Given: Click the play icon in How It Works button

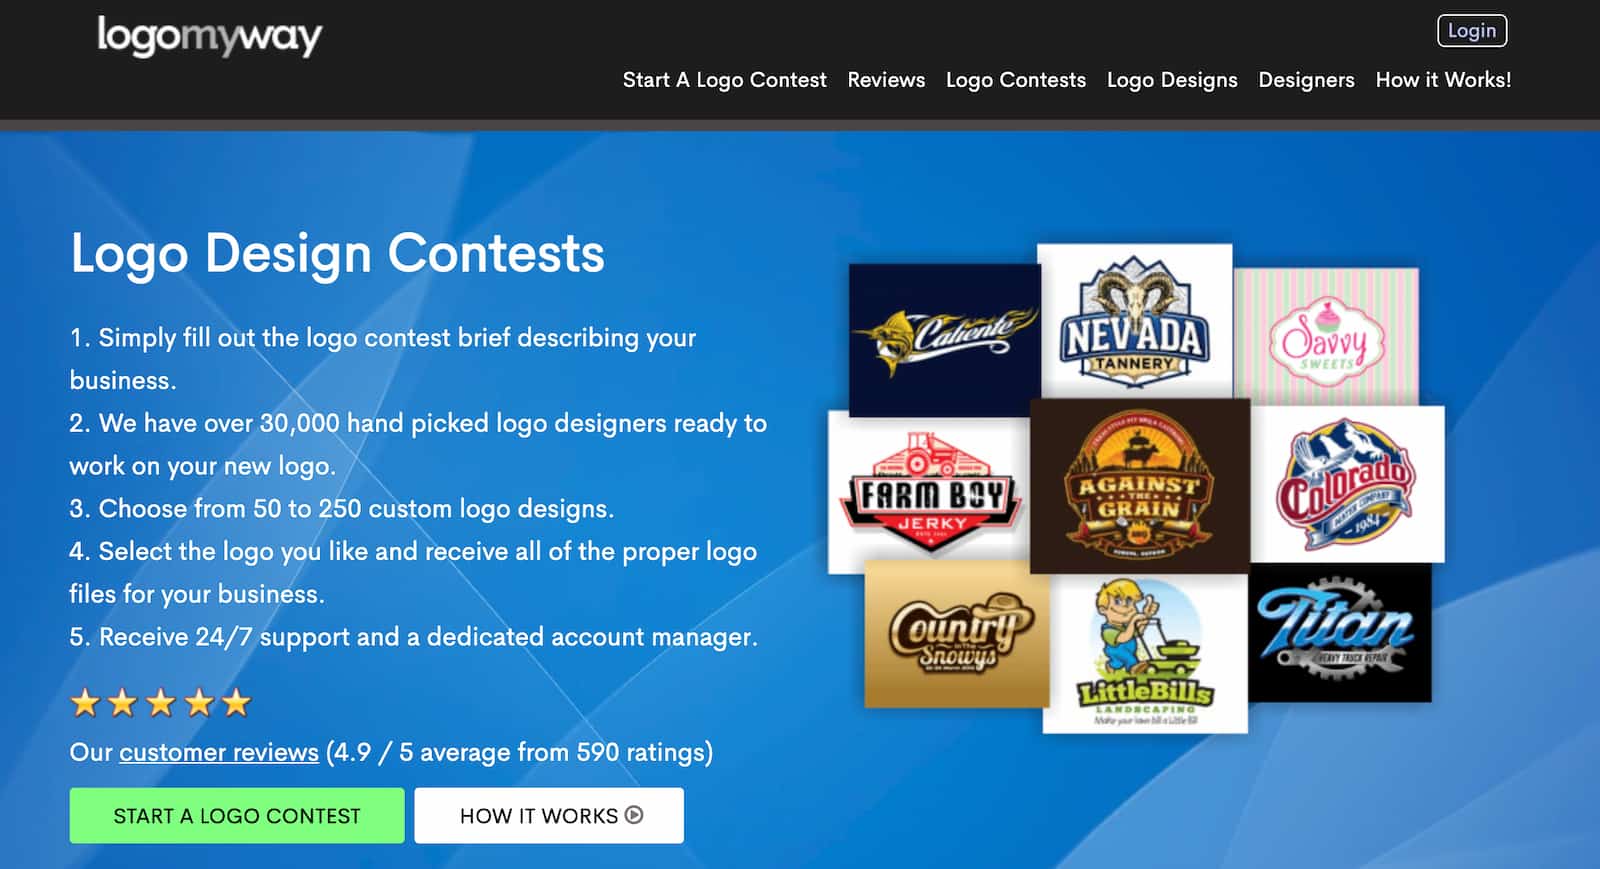Looking at the screenshot, I should click(x=634, y=815).
